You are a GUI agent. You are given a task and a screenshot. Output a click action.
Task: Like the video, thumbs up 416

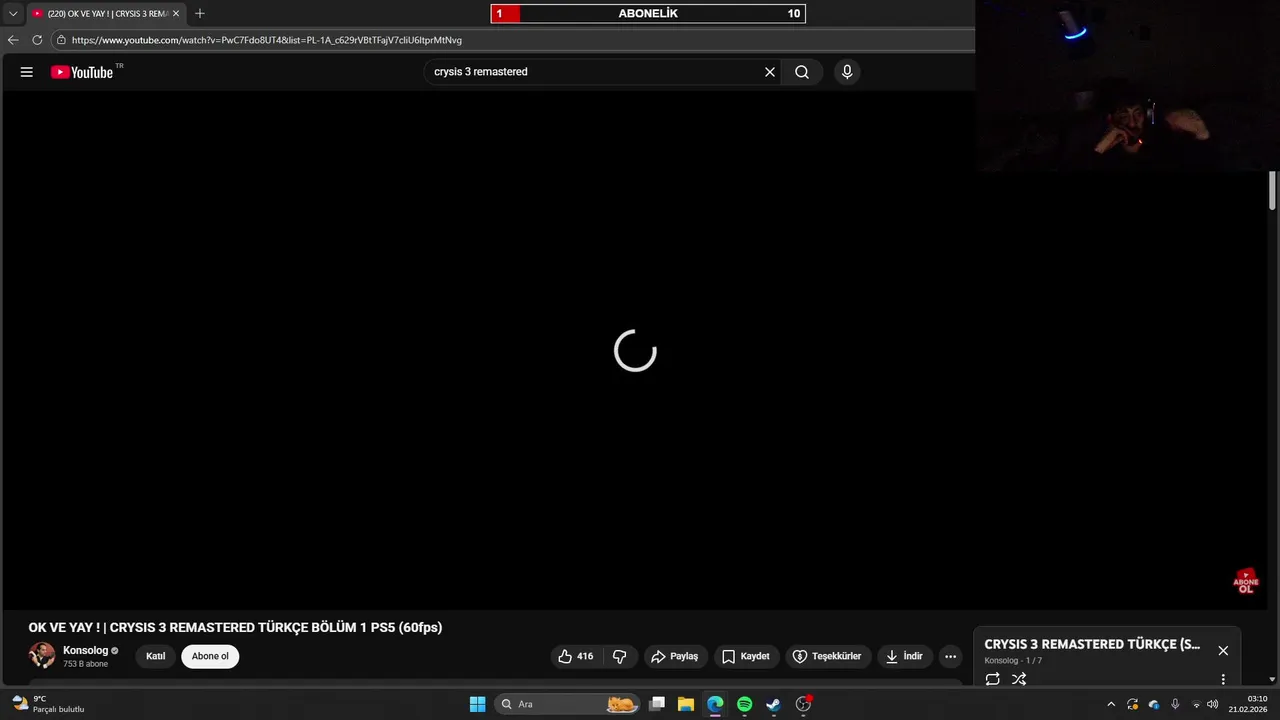[576, 656]
